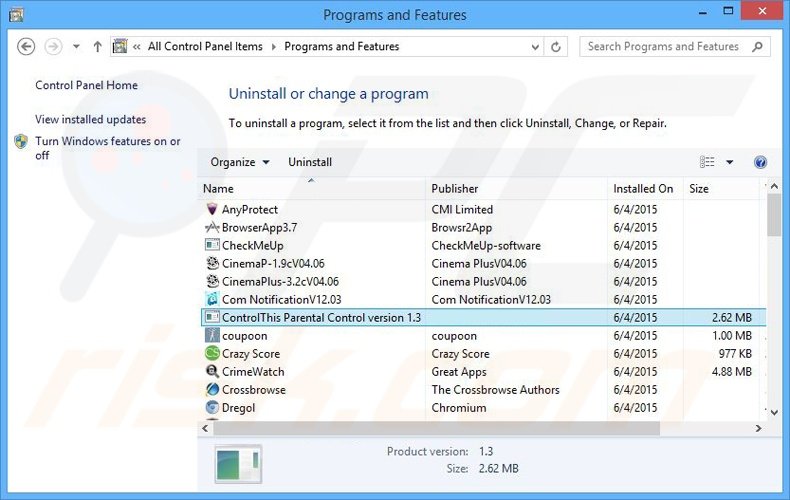Click the Control Panel address bar icon
This screenshot has width=790, height=500.
120,46
